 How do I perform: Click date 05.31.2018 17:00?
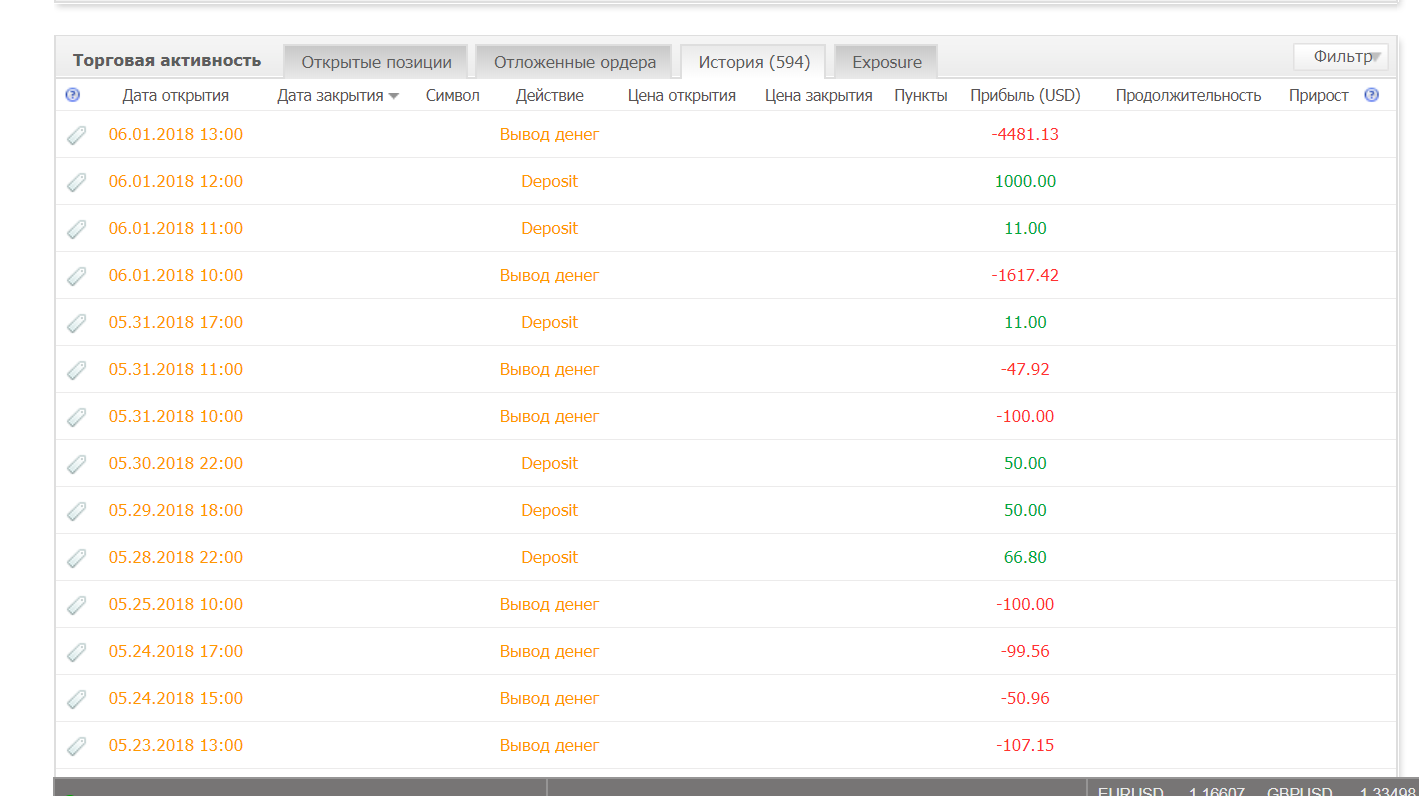176,323
